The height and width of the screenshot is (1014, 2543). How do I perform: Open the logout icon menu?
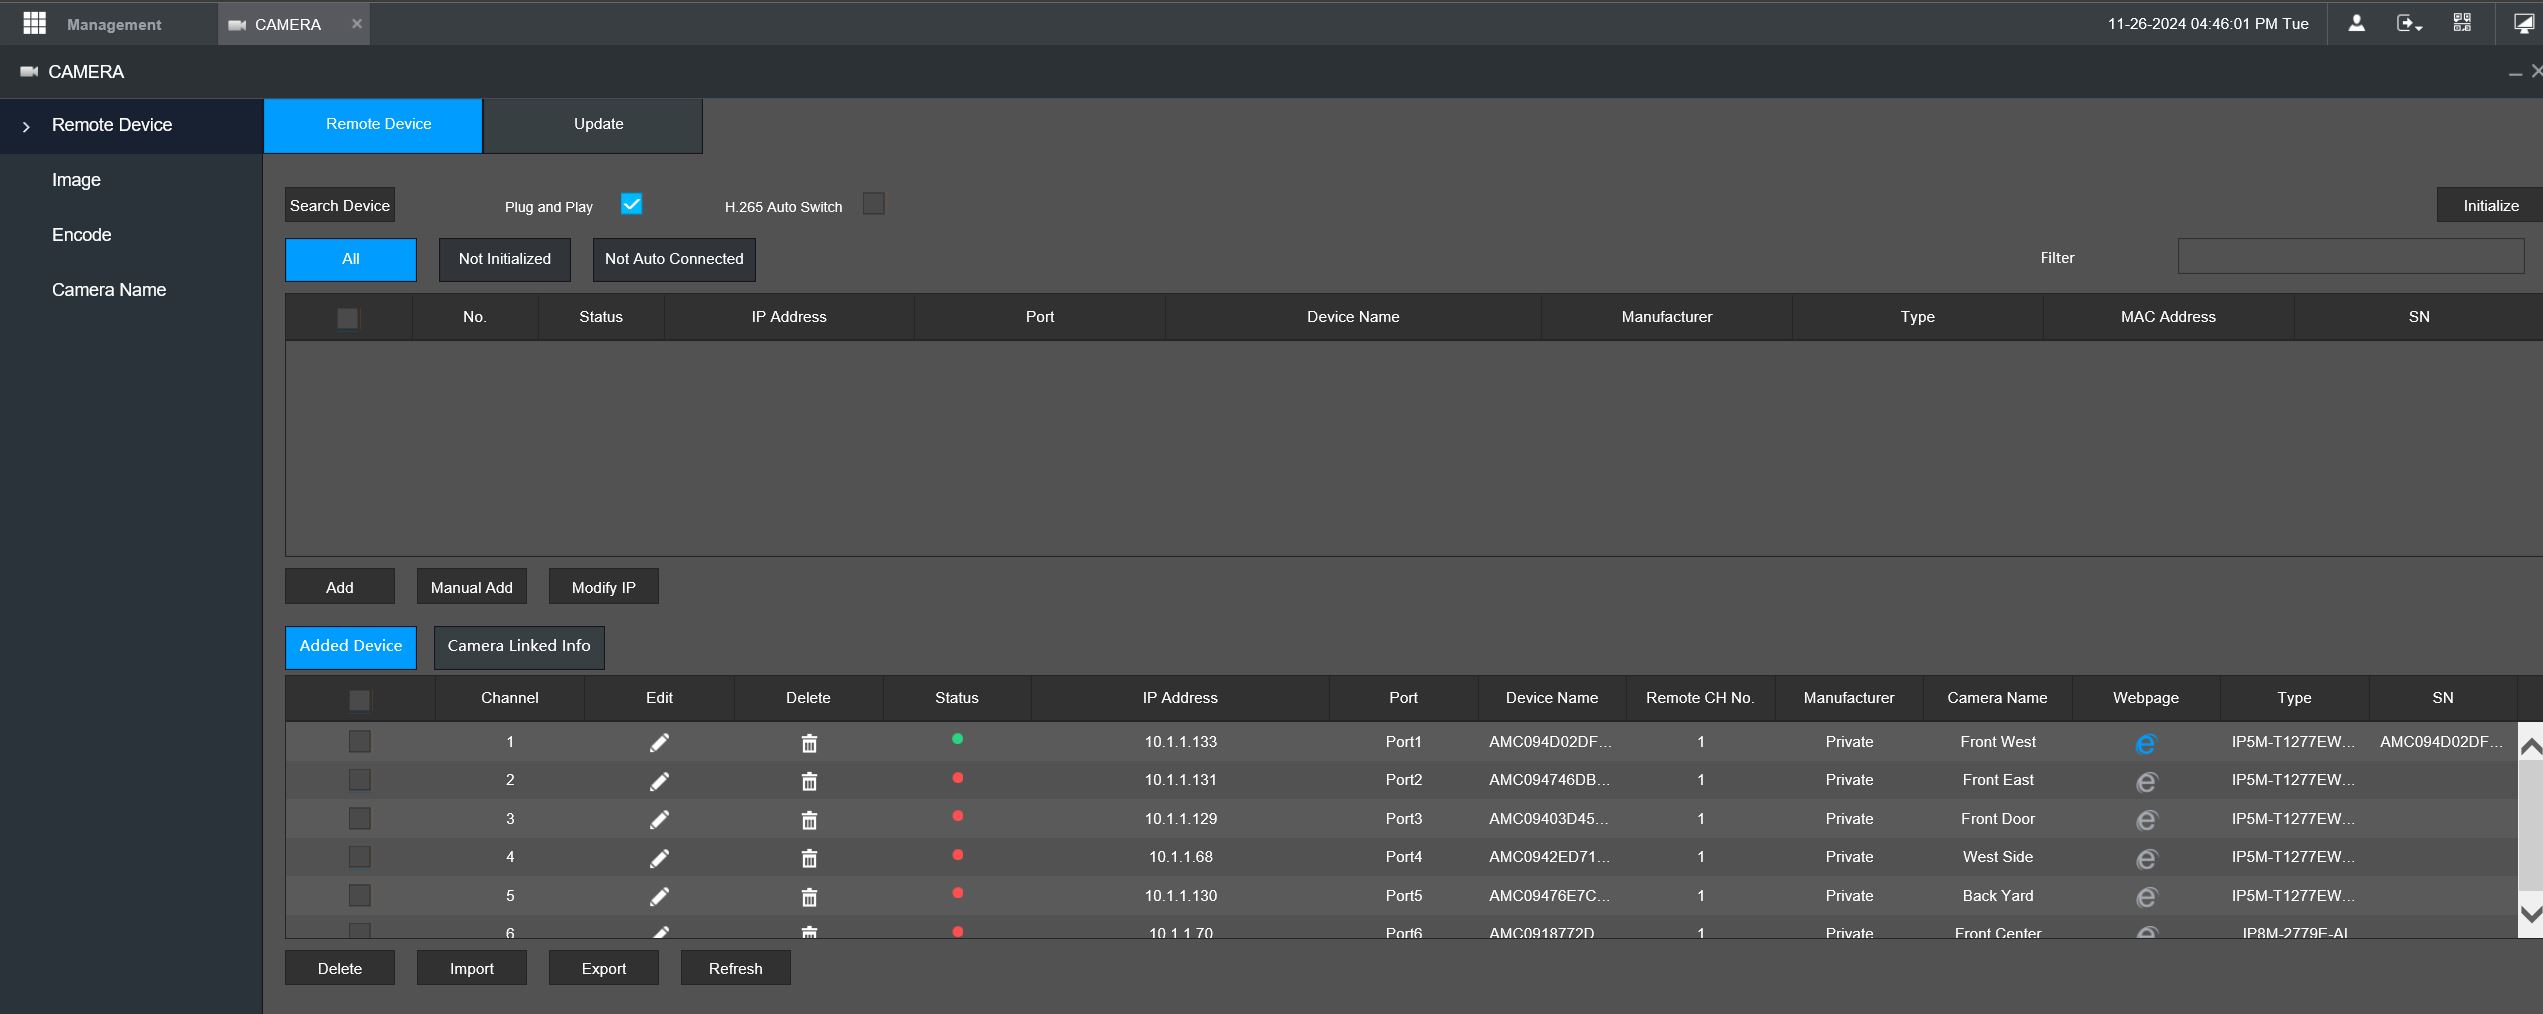(x=2408, y=23)
